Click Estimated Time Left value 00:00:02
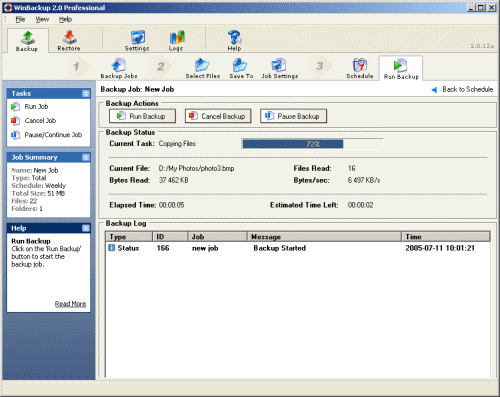The height and width of the screenshot is (397, 500). tap(361, 205)
